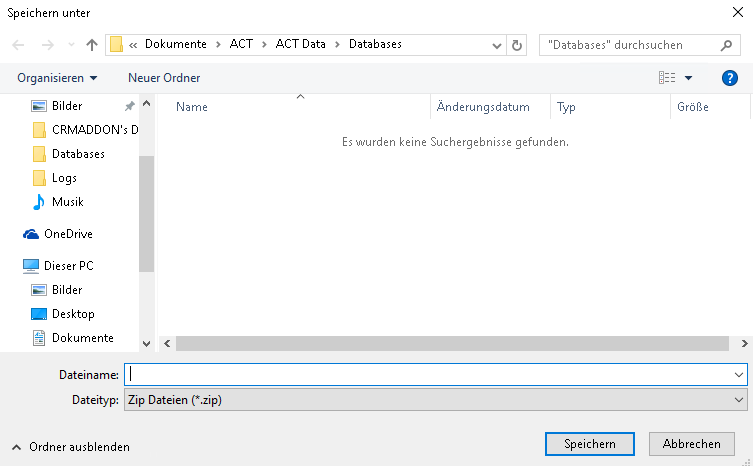Click sidebar scroll down arrow
Screen dimensions: 753x466
tap(147, 344)
